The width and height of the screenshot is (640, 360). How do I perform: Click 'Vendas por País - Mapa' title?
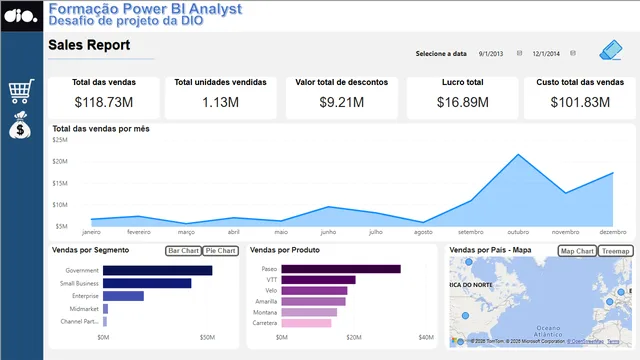490,250
